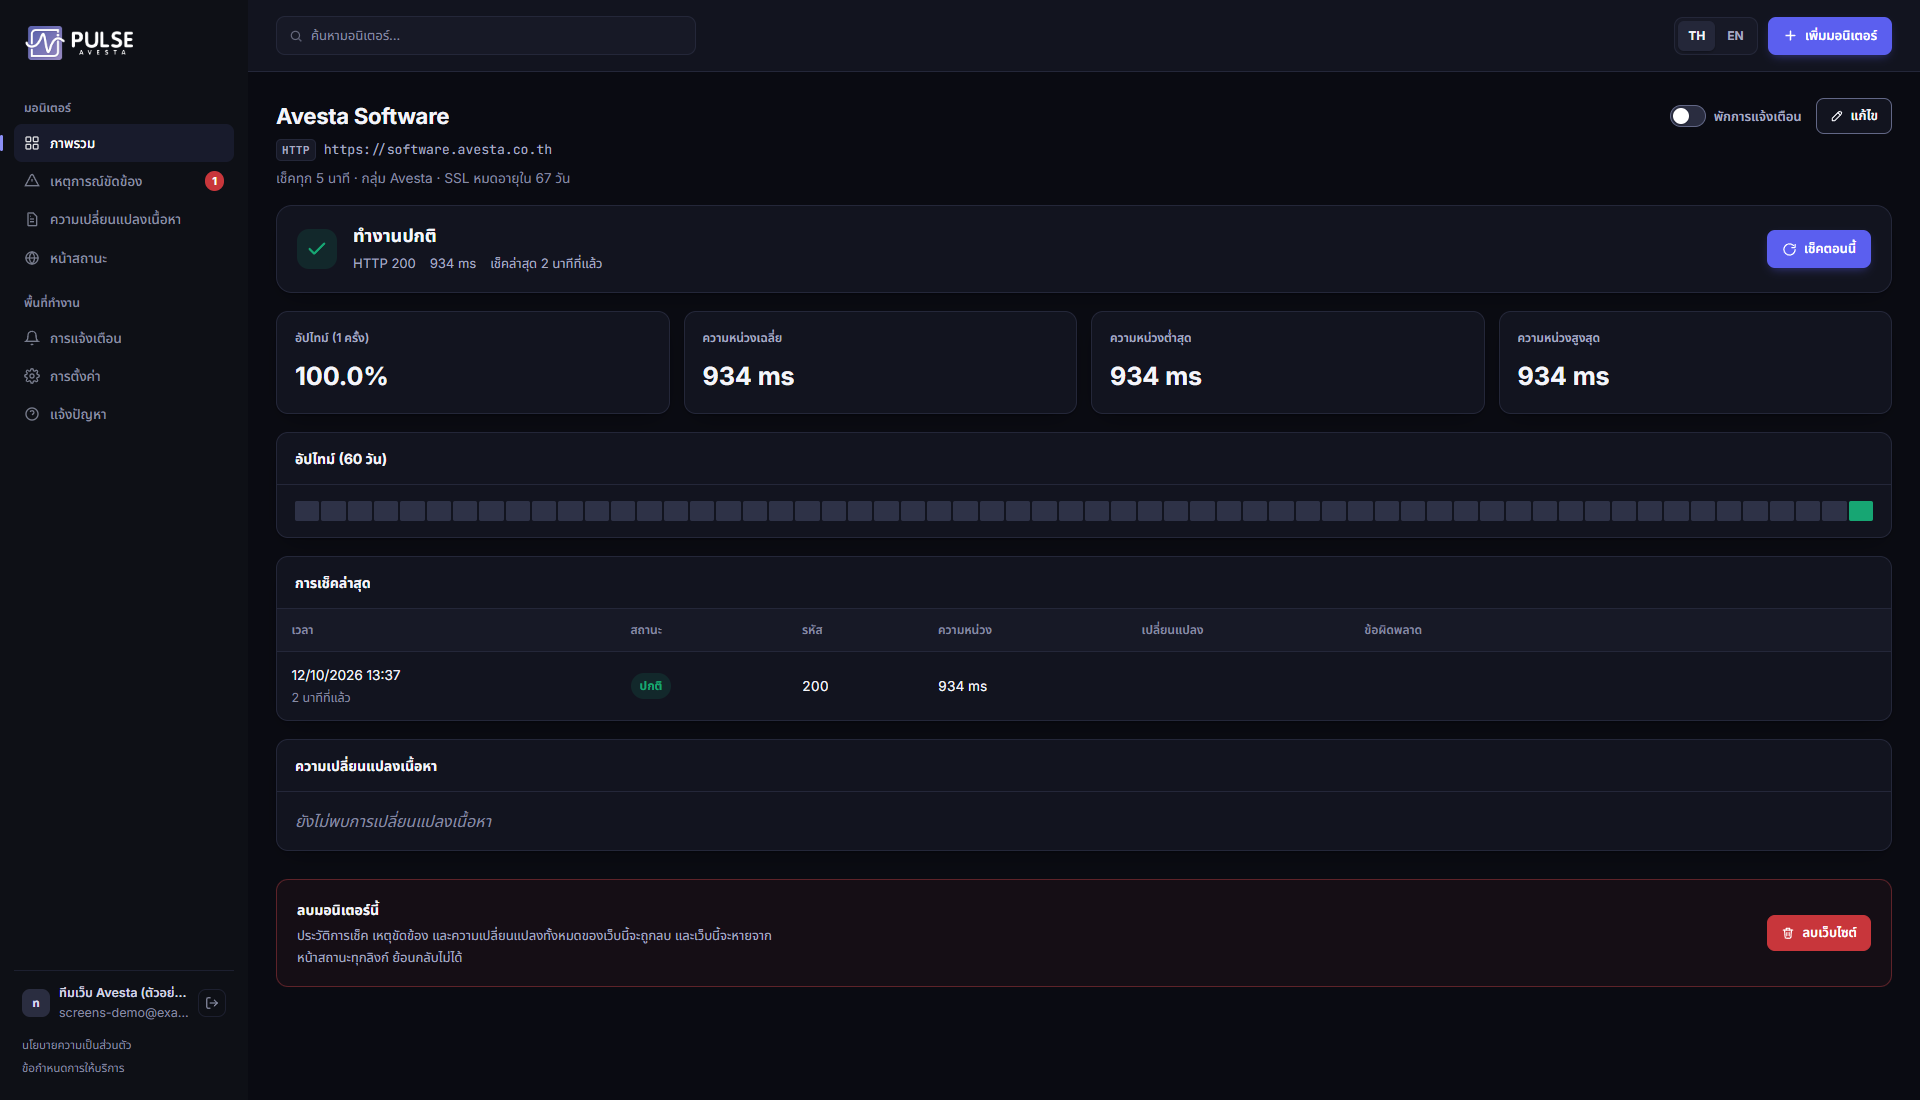Image resolution: width=1920 pixels, height=1100 pixels.
Task: Focus the monitor search field
Action: click(486, 36)
